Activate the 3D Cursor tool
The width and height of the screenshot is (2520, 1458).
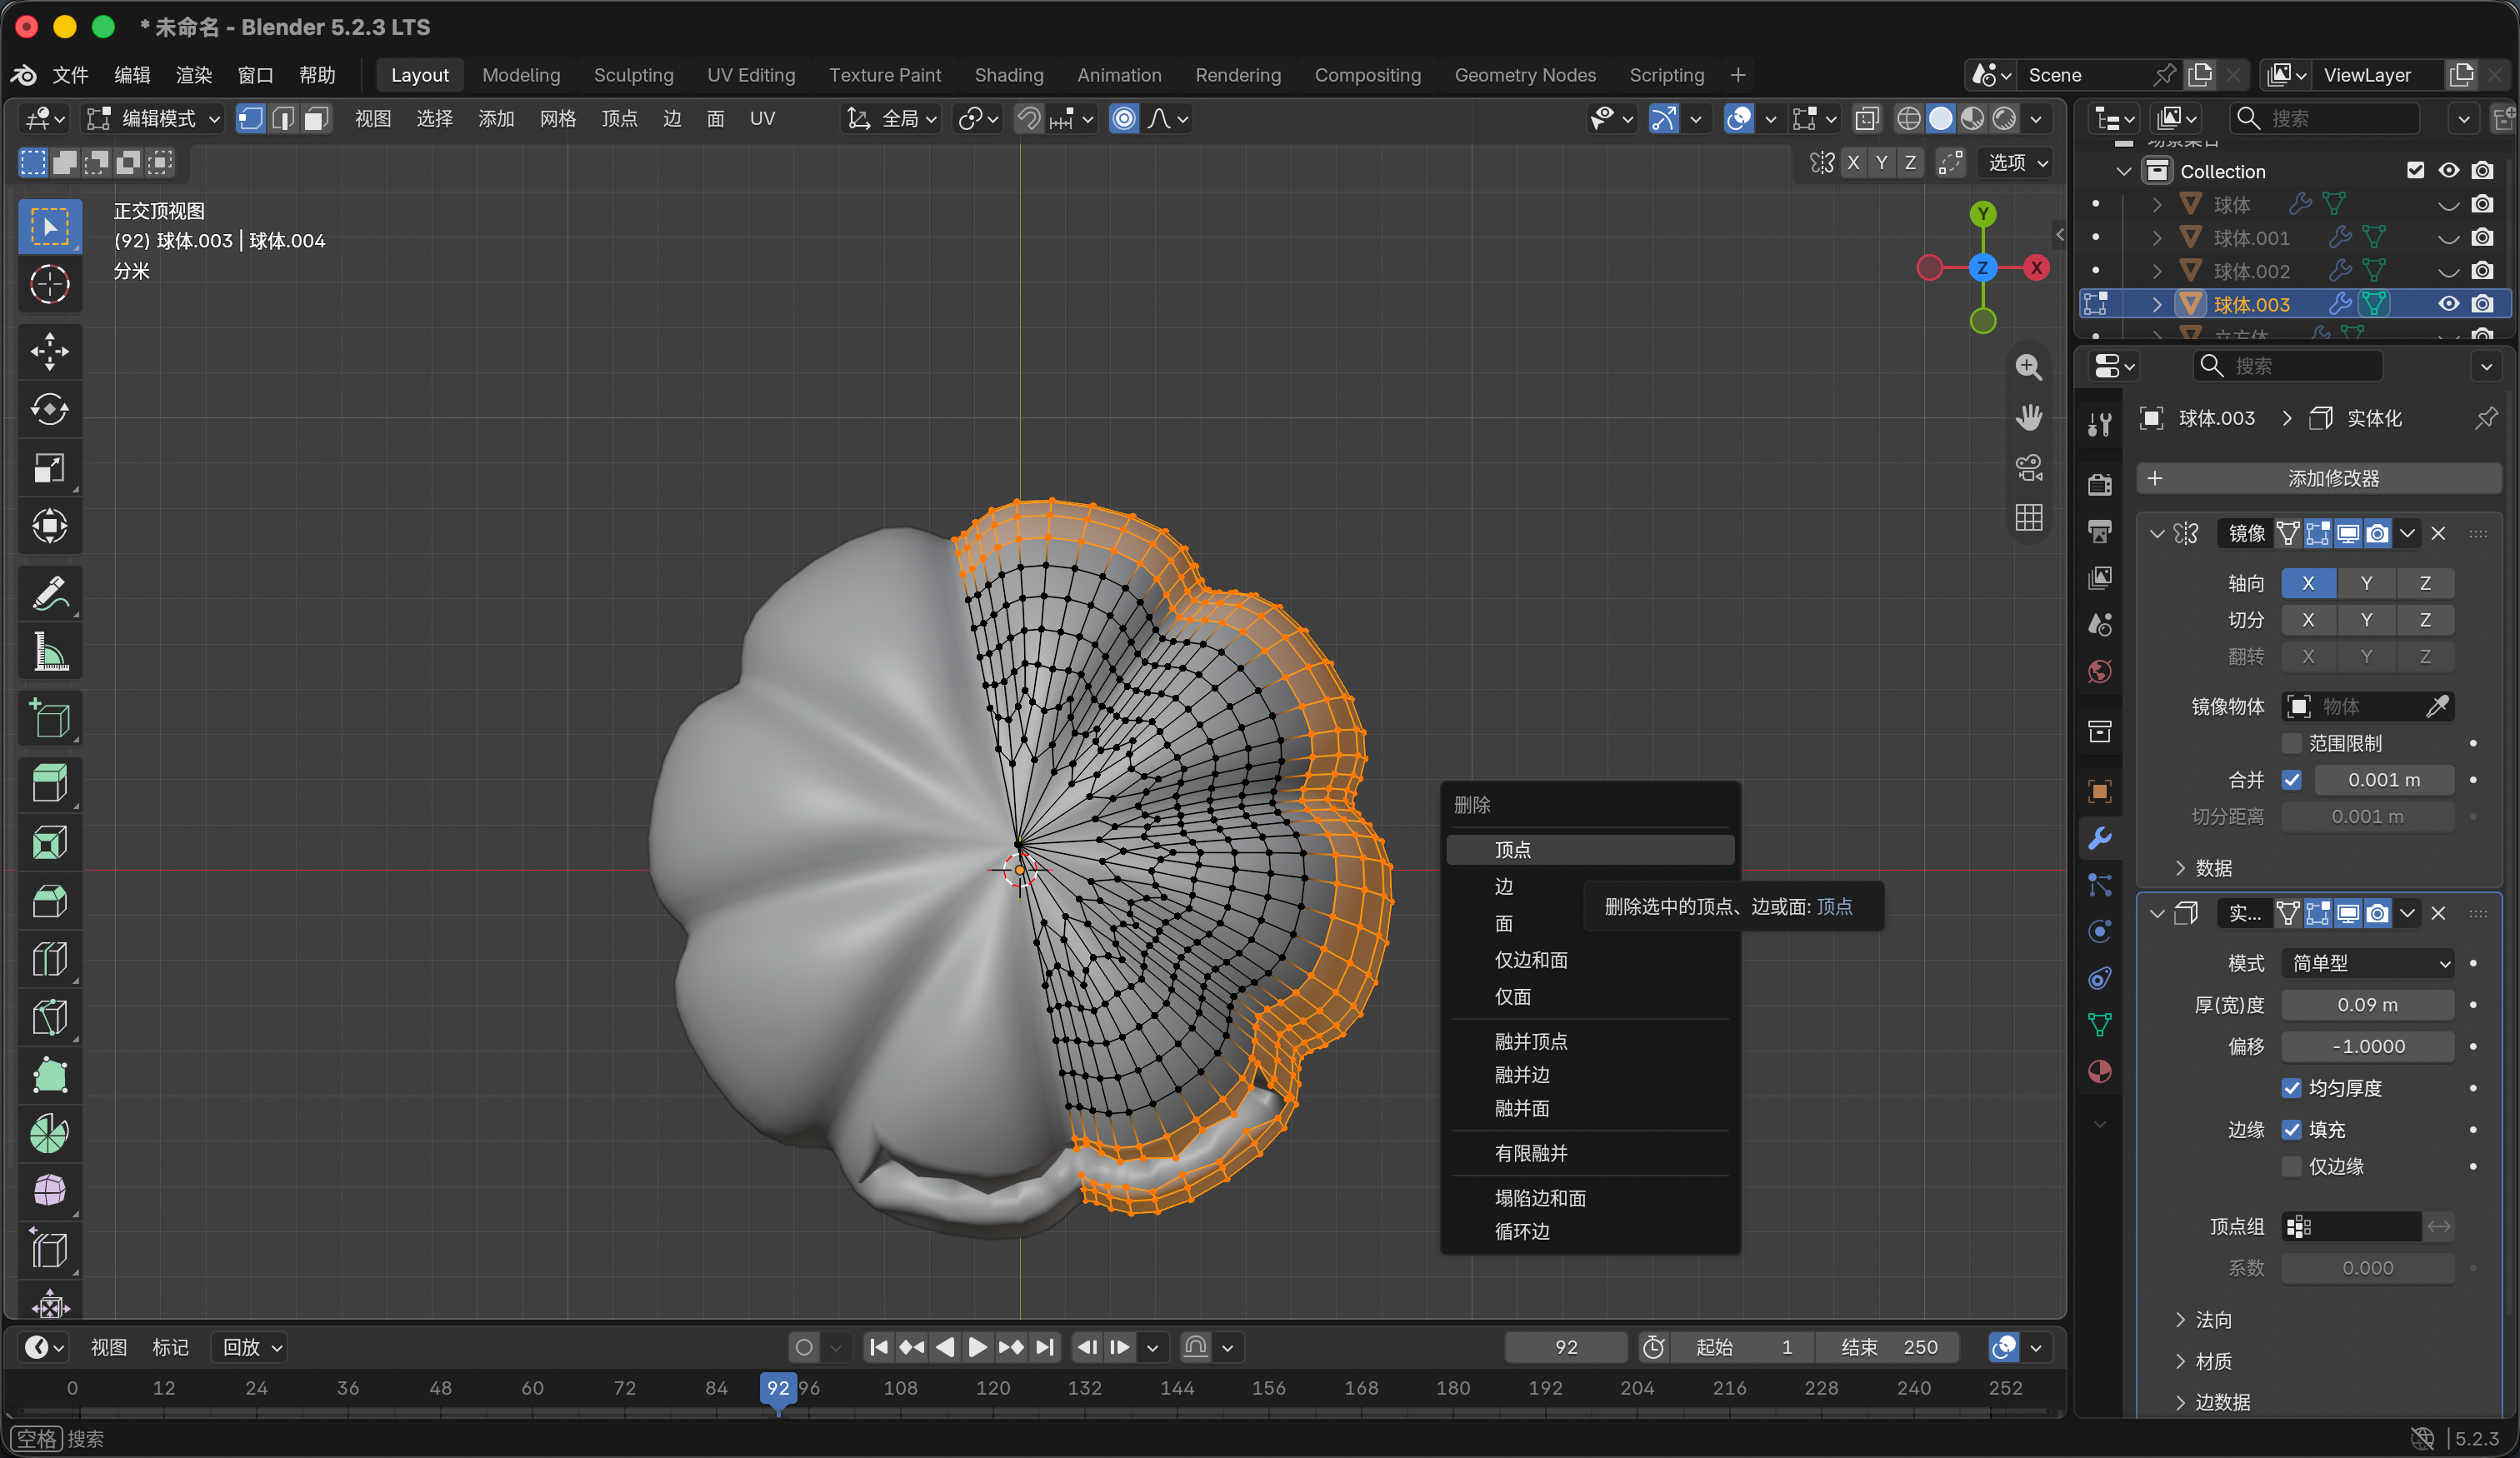[49, 285]
